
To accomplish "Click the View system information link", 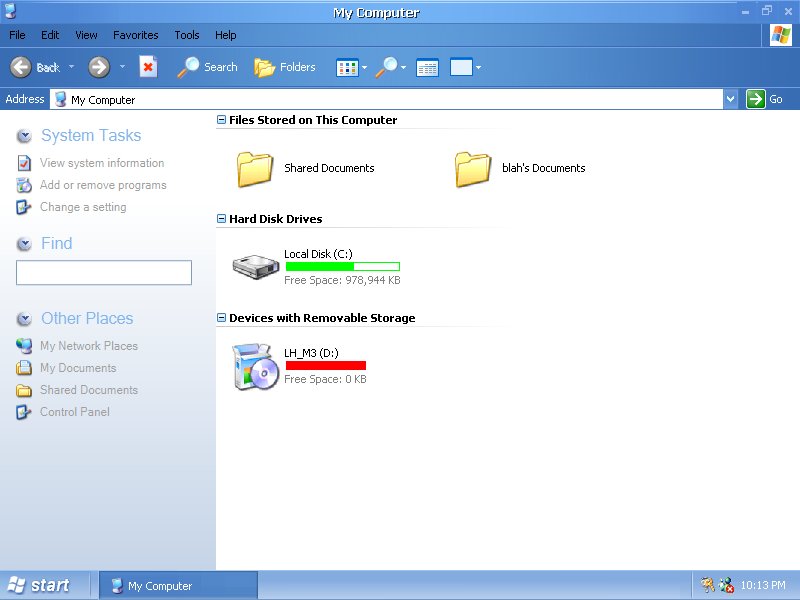I will (101, 163).
